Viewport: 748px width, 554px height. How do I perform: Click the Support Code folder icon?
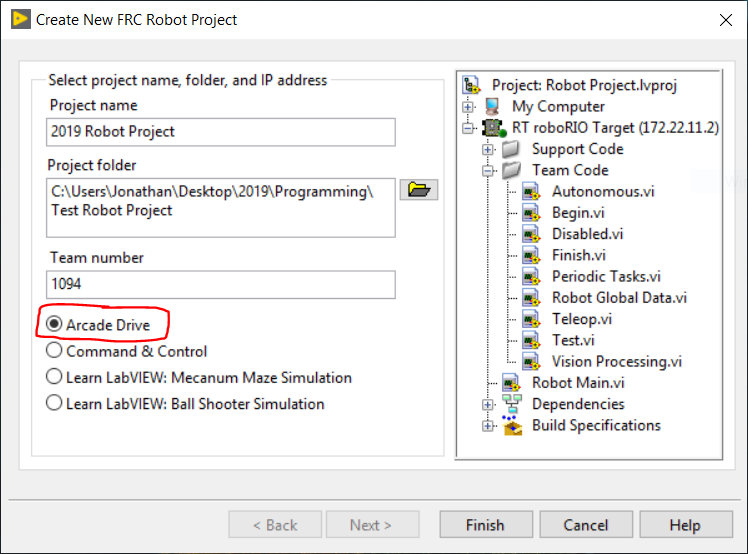point(511,149)
